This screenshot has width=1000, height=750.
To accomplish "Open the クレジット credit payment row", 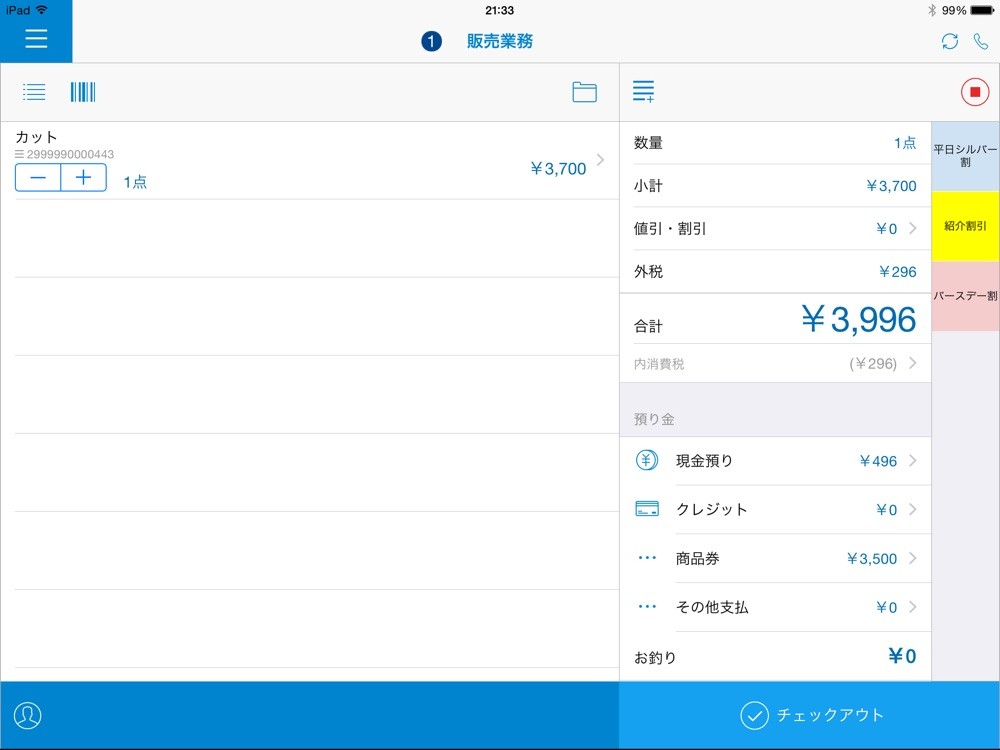I will [775, 510].
